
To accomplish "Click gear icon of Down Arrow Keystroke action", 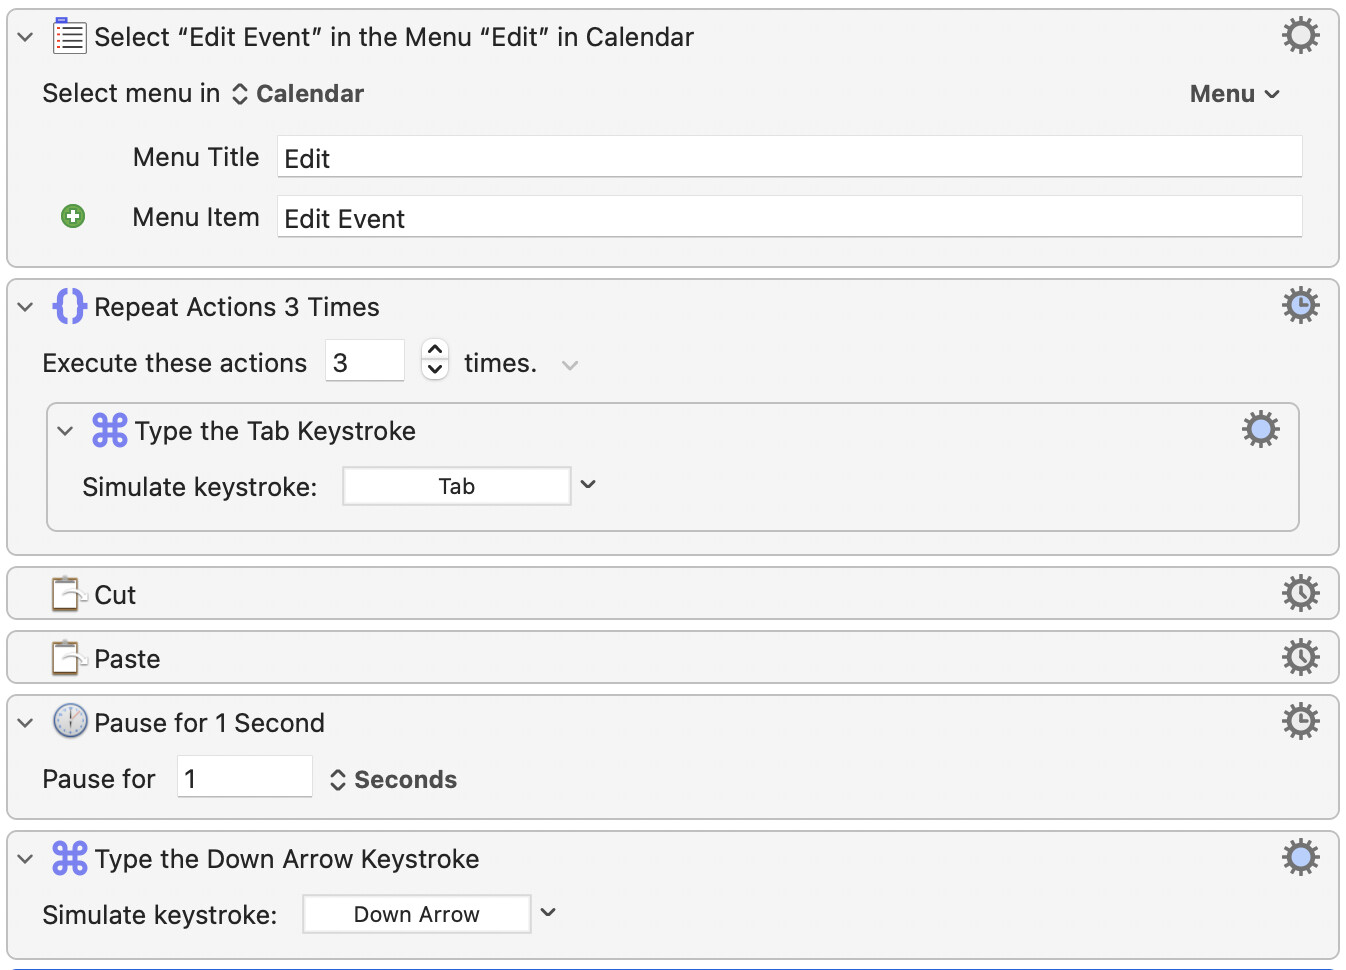I will point(1300,857).
